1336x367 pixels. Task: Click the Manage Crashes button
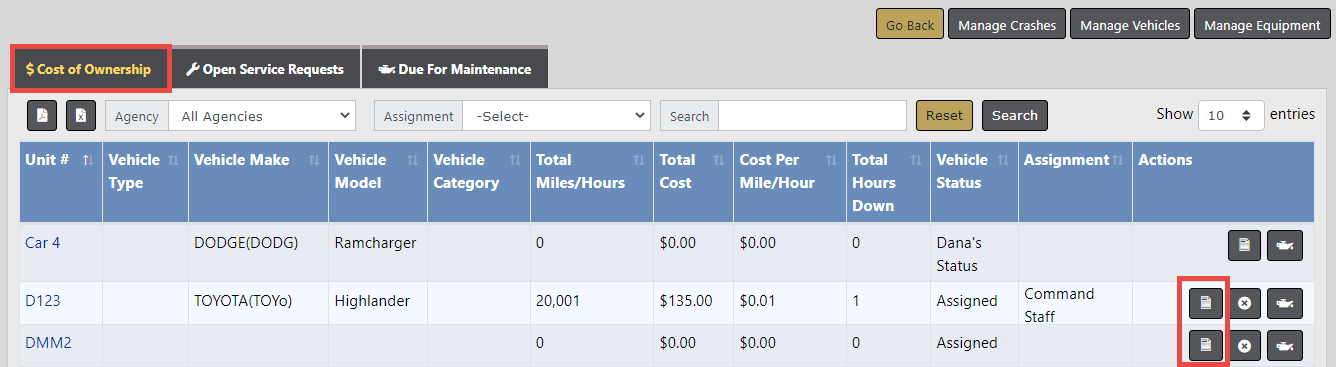pyautogui.click(x=1007, y=25)
